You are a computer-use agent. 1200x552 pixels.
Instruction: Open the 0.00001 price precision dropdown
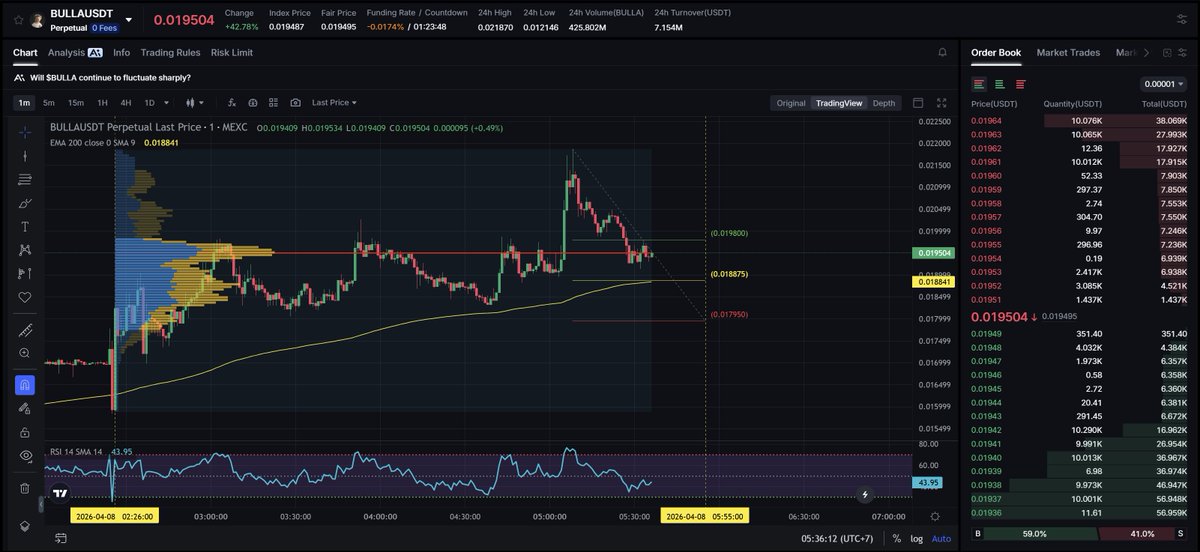coord(1163,84)
